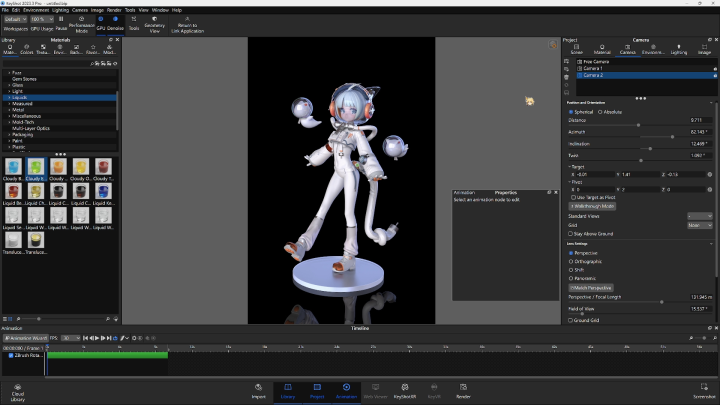Image resolution: width=720 pixels, height=405 pixels.
Task: Launch KeyShotXR from the bottom toolbar
Action: pos(404,388)
